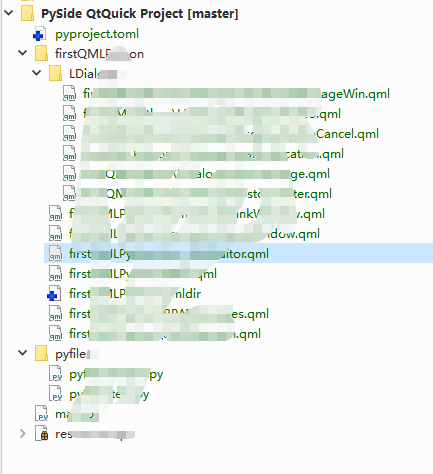The height and width of the screenshot is (474, 433).
Task: Click the LDial… subfolder icon
Action: coord(55,74)
